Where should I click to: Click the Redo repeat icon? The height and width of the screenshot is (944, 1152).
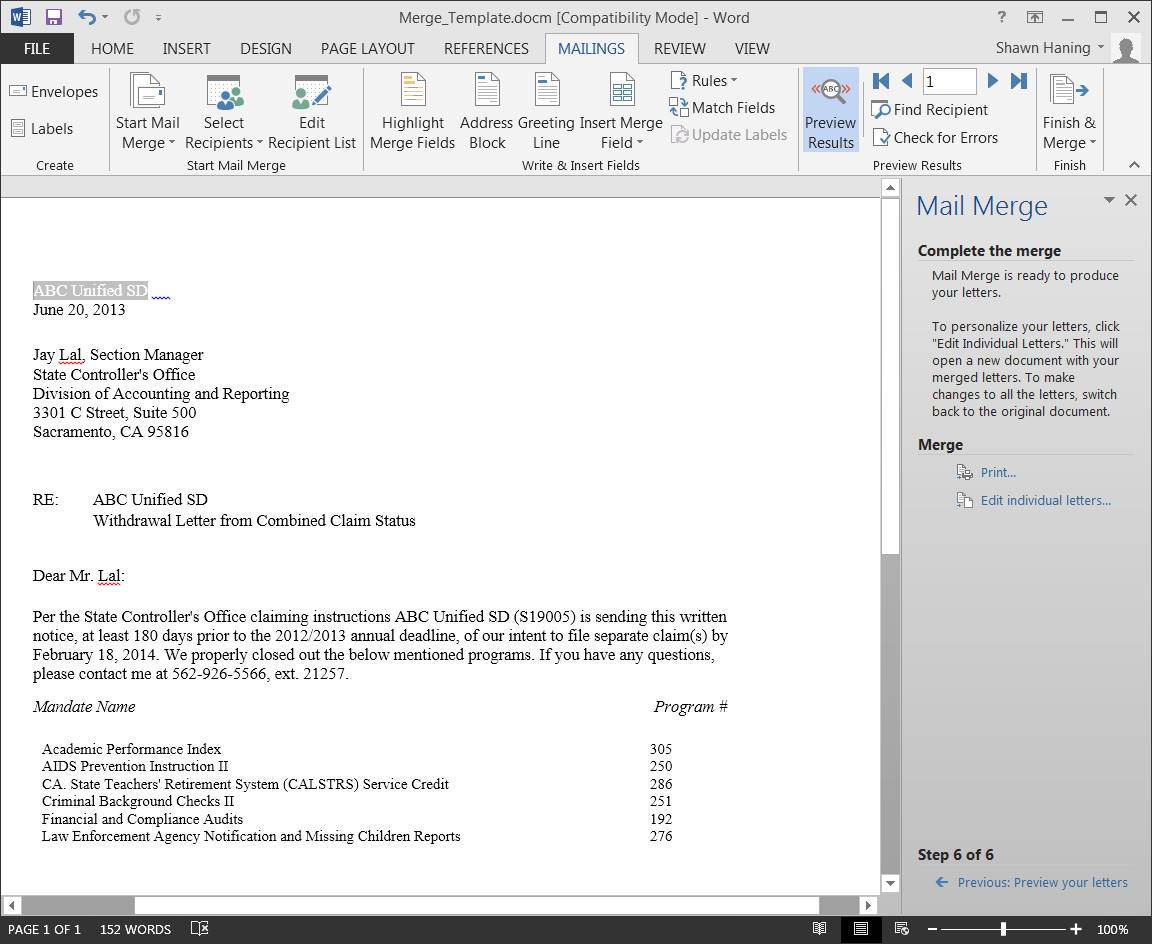pos(132,17)
